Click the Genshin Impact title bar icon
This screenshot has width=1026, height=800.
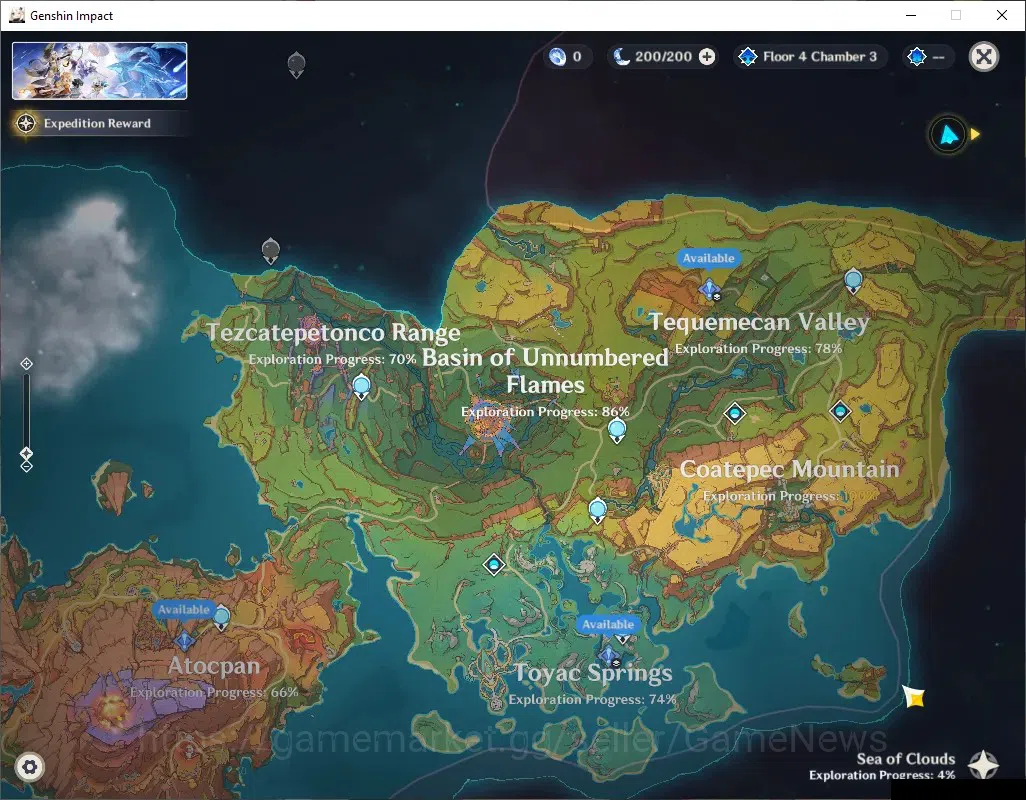17,15
